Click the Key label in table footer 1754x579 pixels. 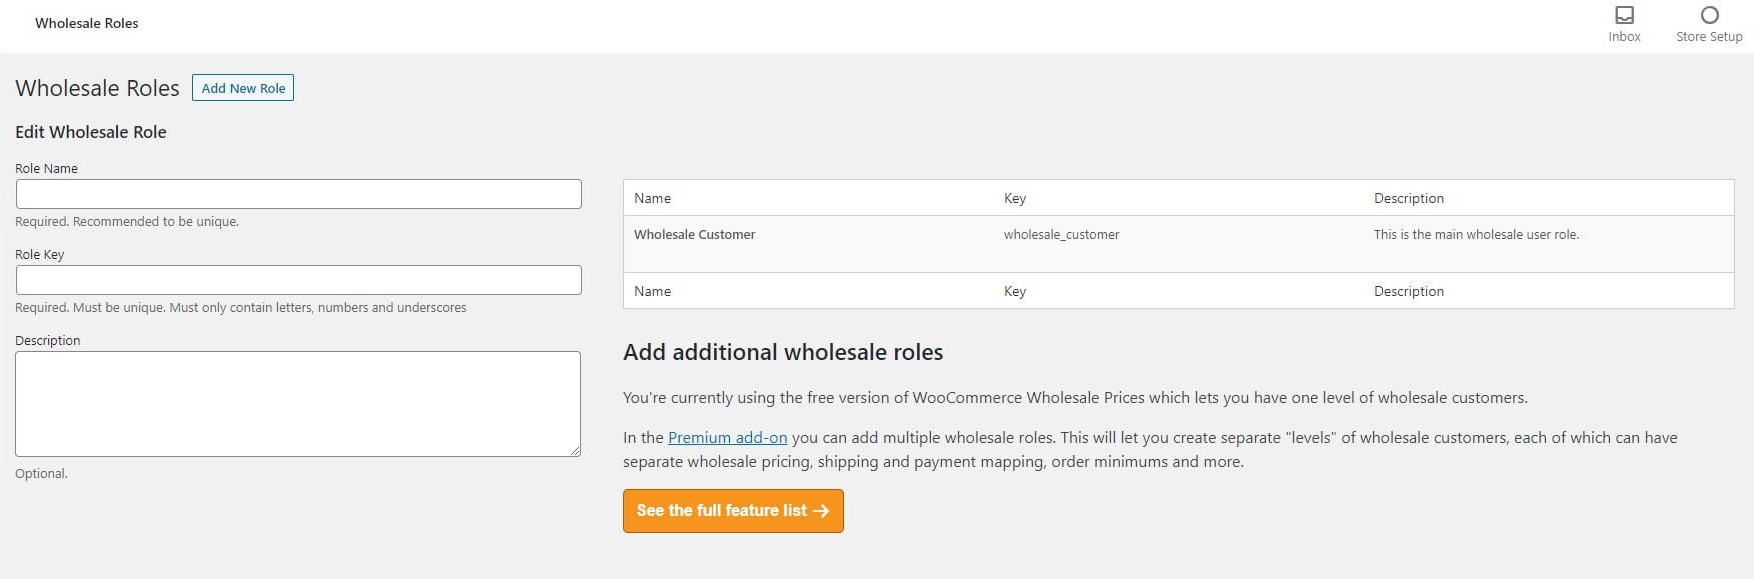tap(1015, 291)
